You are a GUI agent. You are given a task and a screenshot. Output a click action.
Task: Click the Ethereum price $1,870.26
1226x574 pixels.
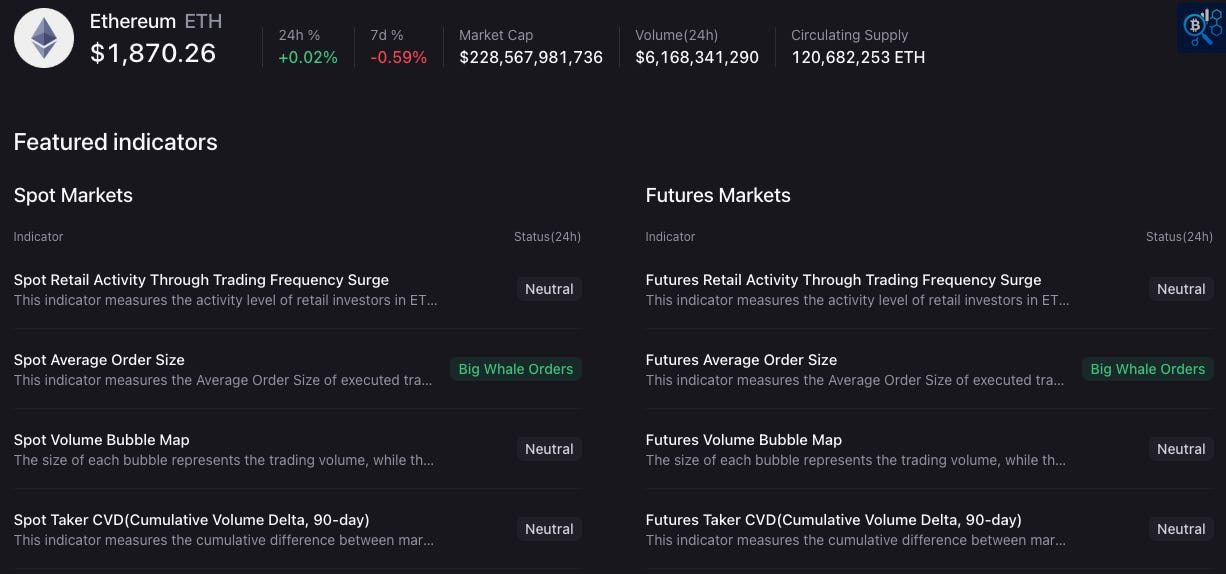pos(153,53)
